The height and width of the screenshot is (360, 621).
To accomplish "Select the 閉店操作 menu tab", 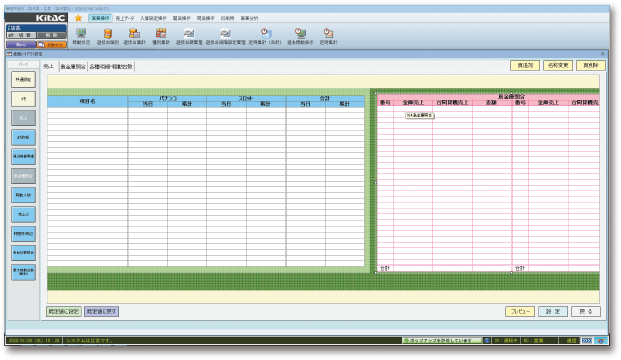I will click(x=206, y=18).
